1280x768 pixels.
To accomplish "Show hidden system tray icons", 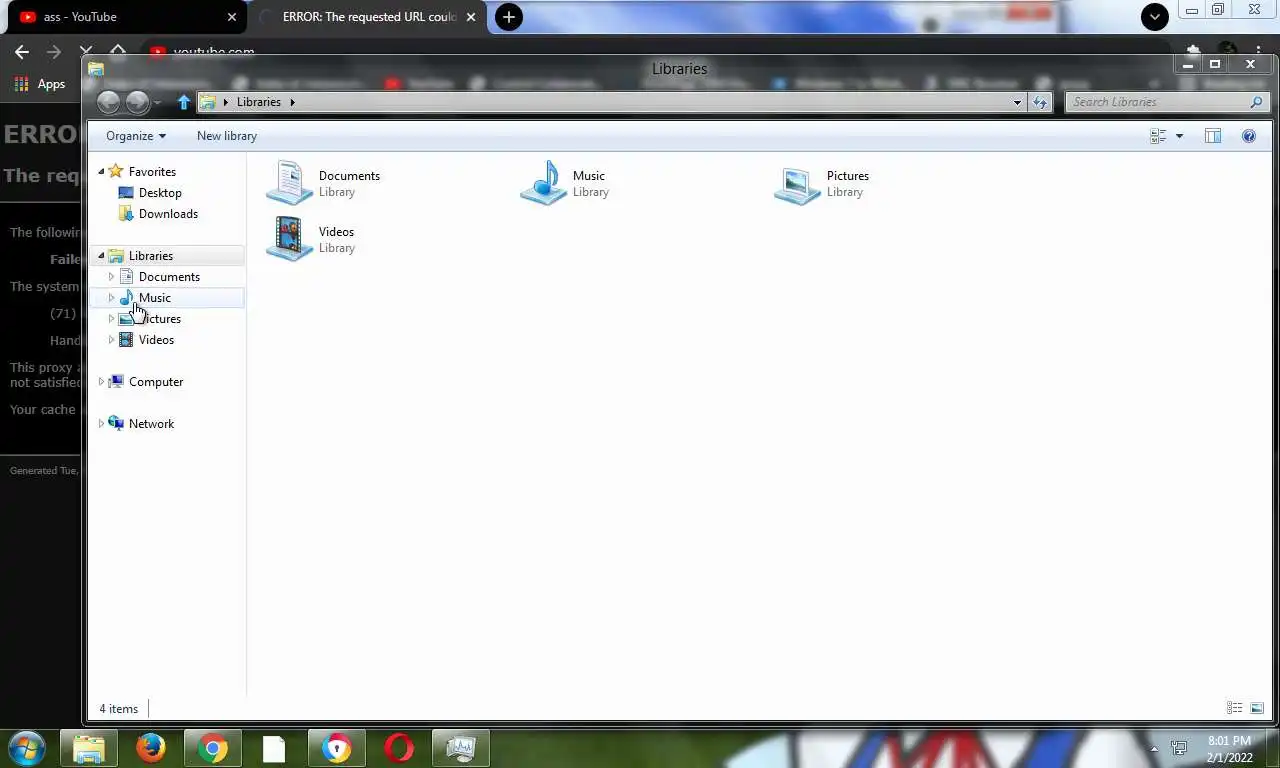I will click(1154, 748).
